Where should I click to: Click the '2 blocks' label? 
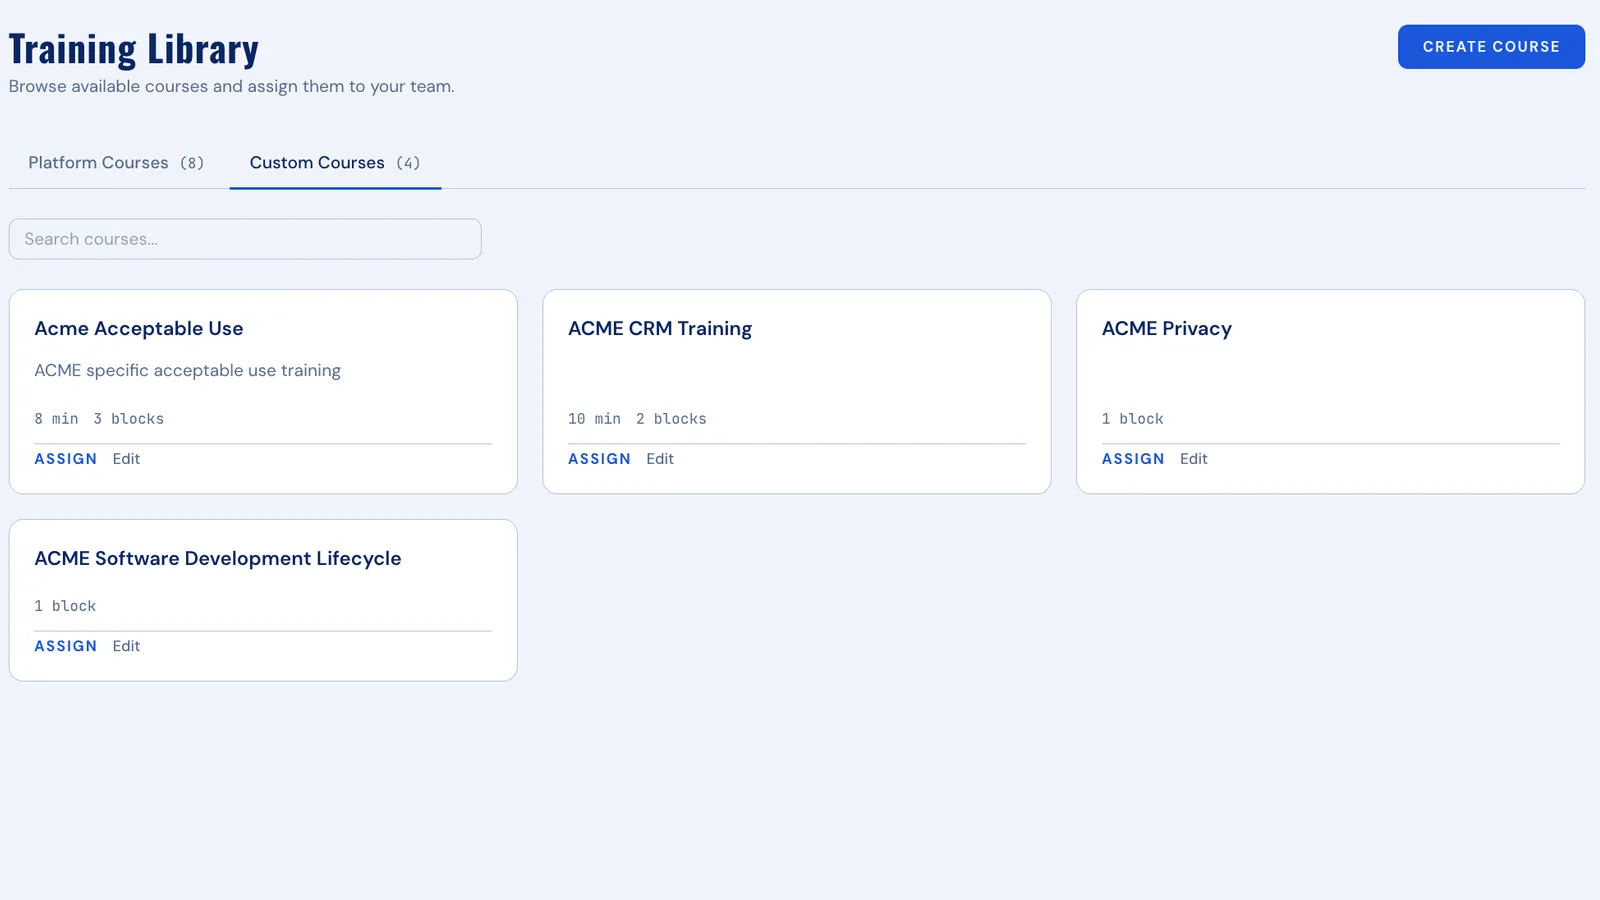[671, 419]
